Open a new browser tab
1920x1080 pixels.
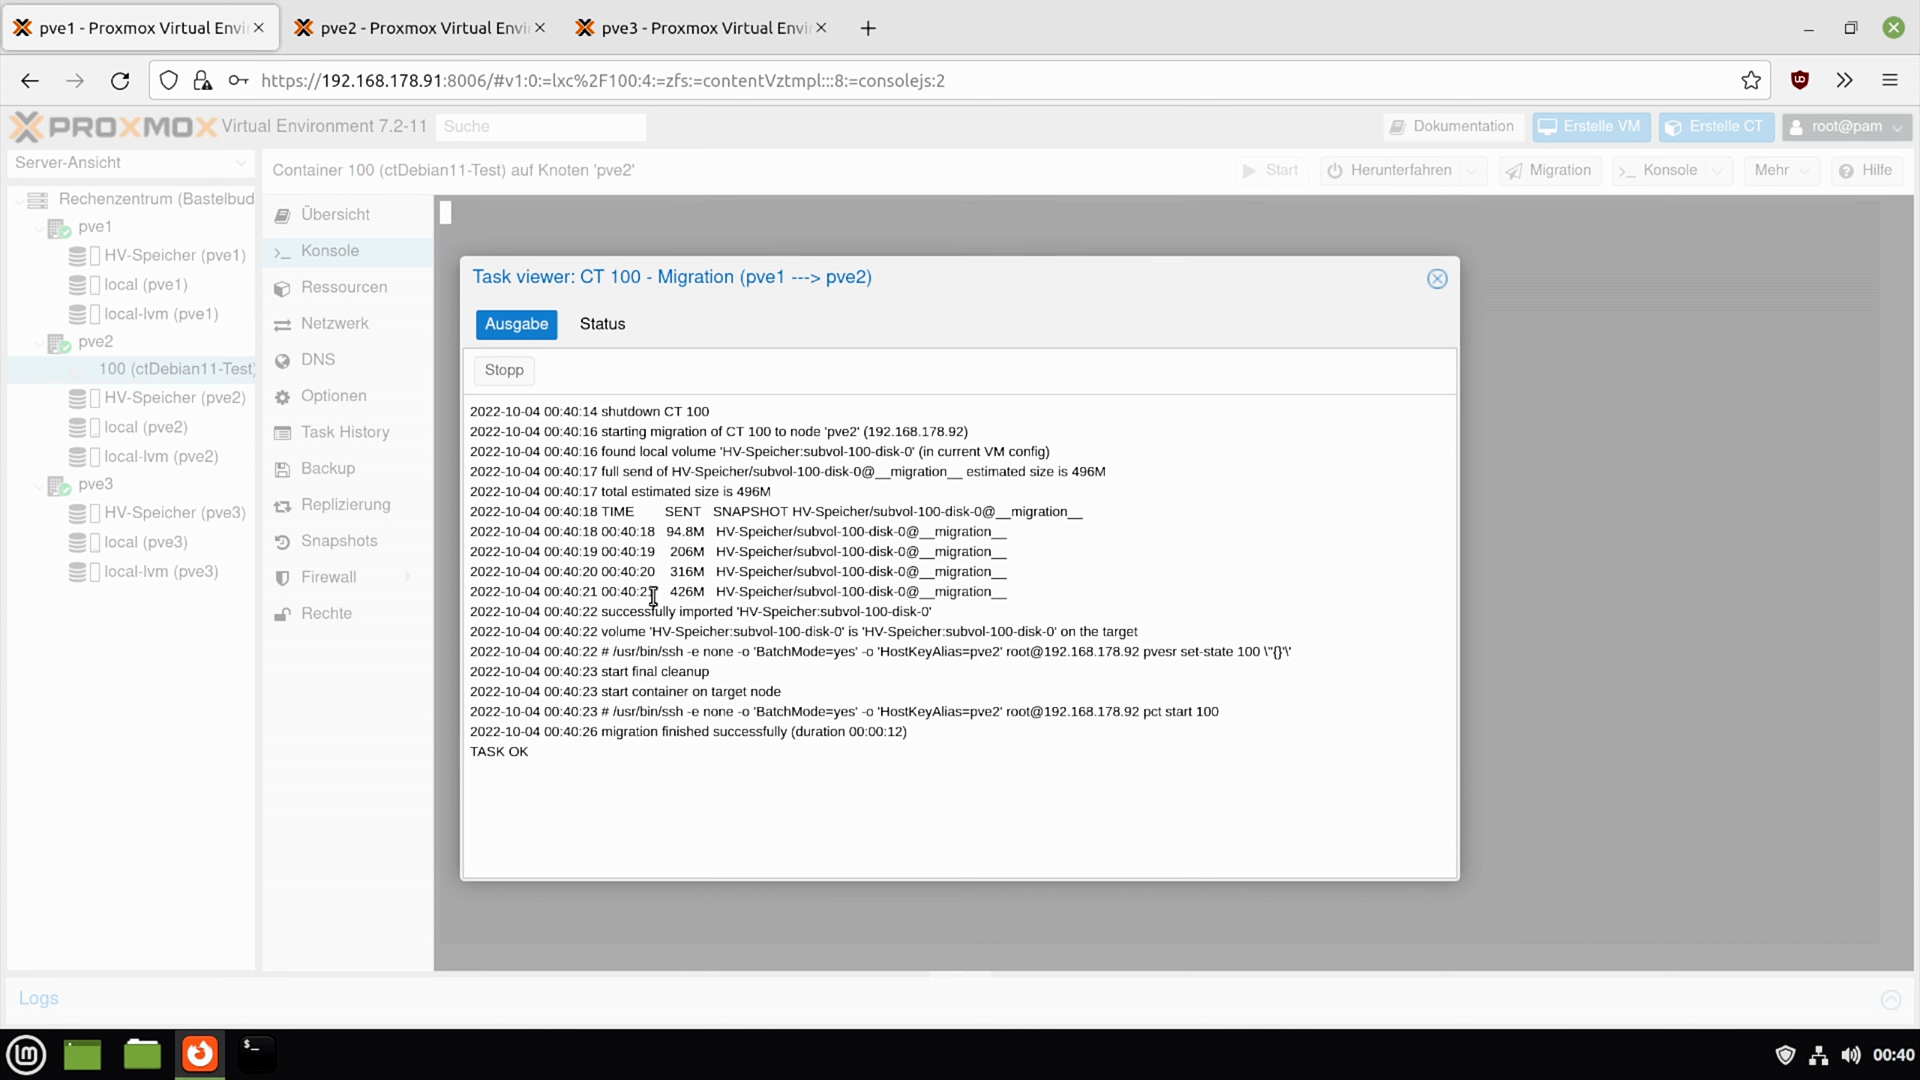pyautogui.click(x=868, y=28)
